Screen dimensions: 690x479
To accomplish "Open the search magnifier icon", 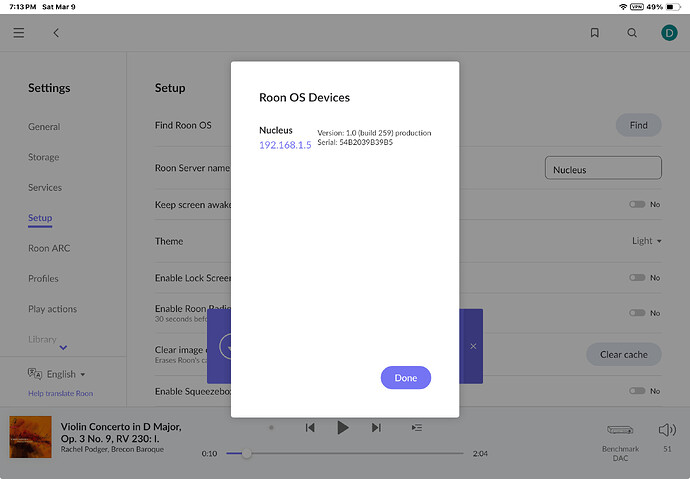I will click(632, 33).
